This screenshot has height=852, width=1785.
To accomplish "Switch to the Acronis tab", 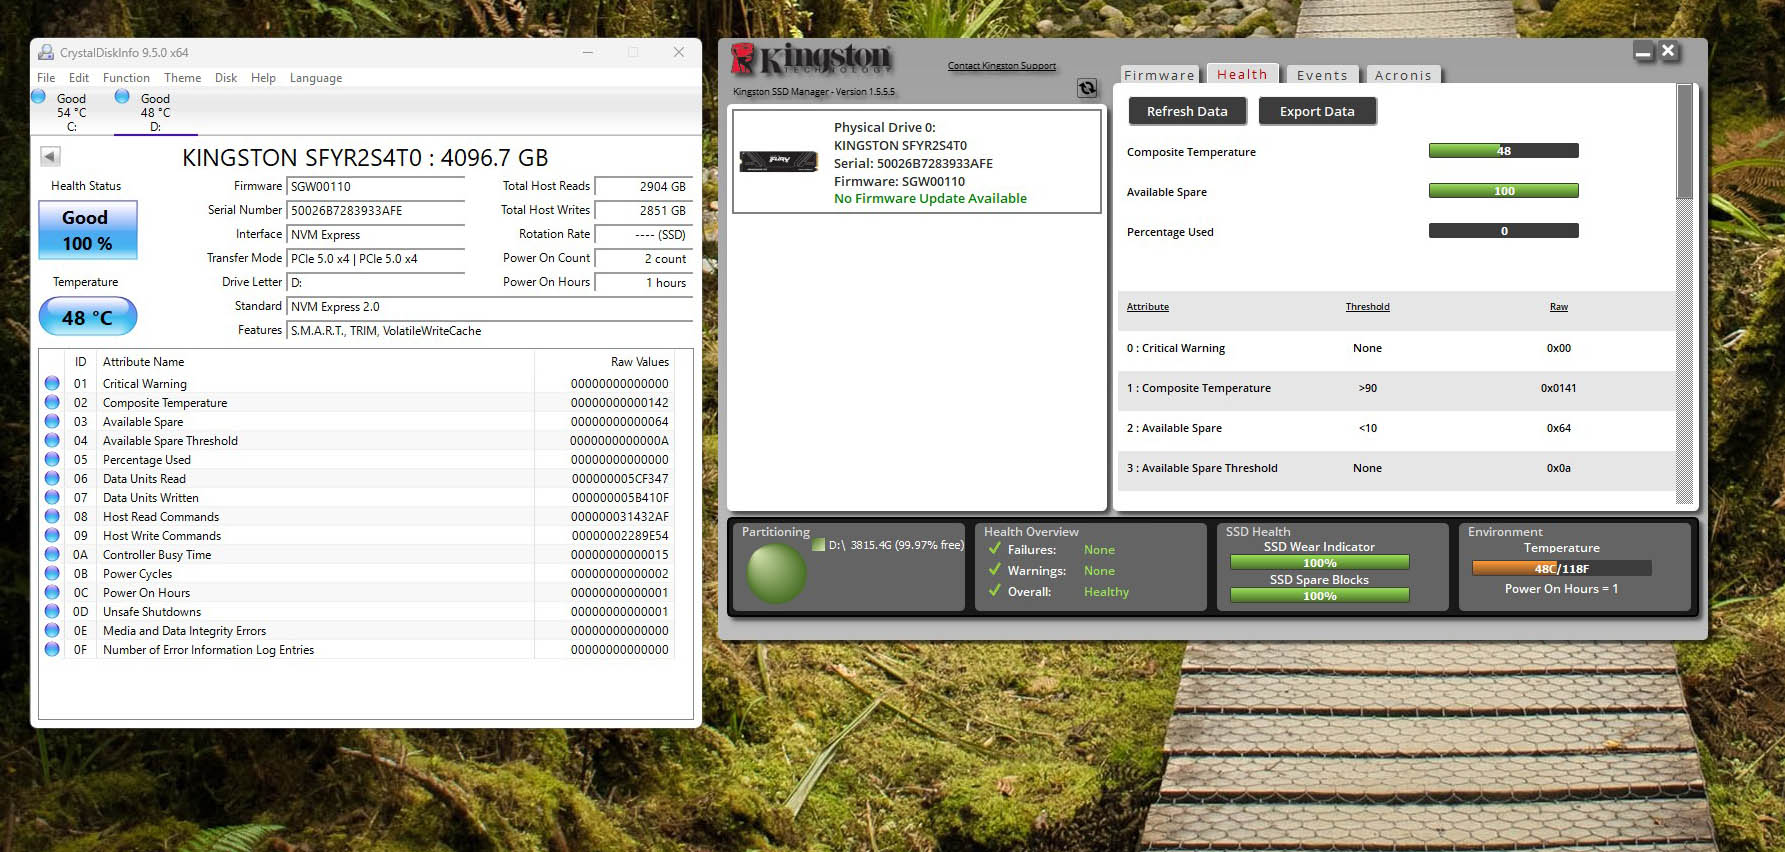I will point(1403,75).
